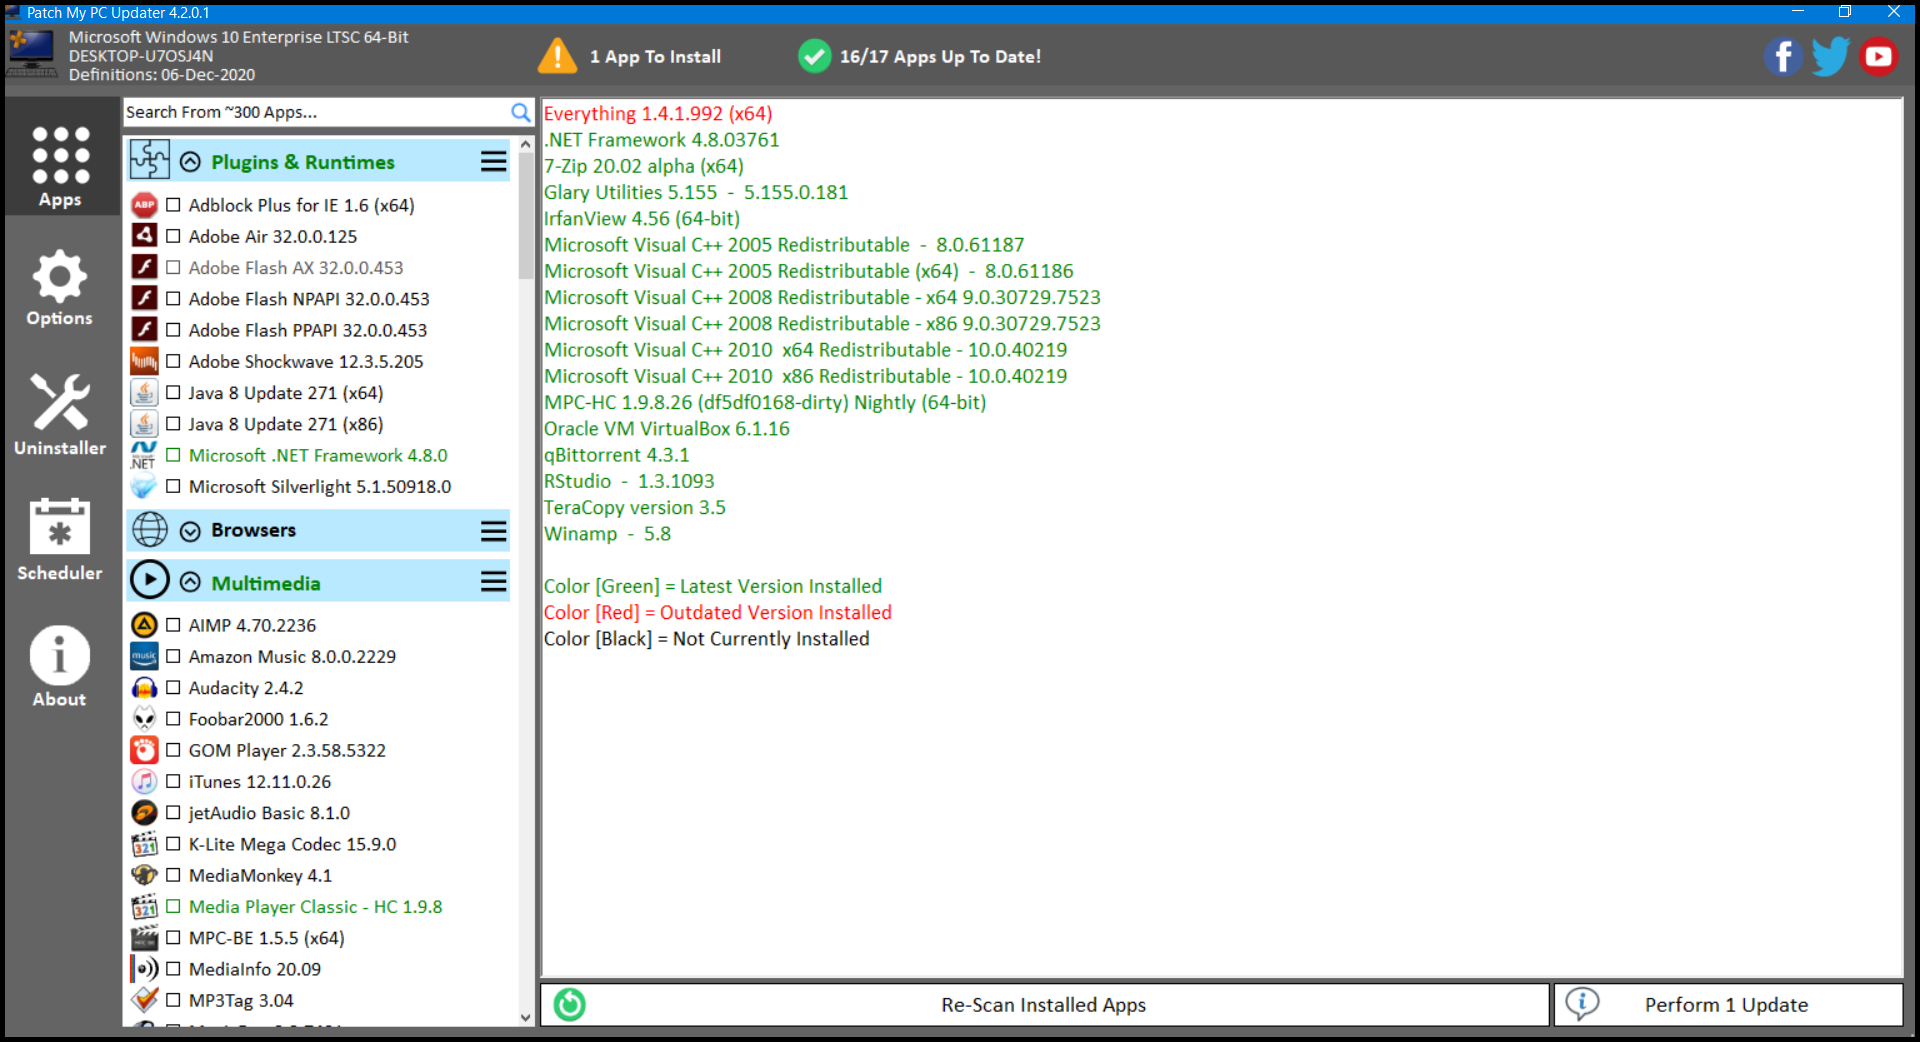Click the MediaMonkey icon

[x=144, y=875]
